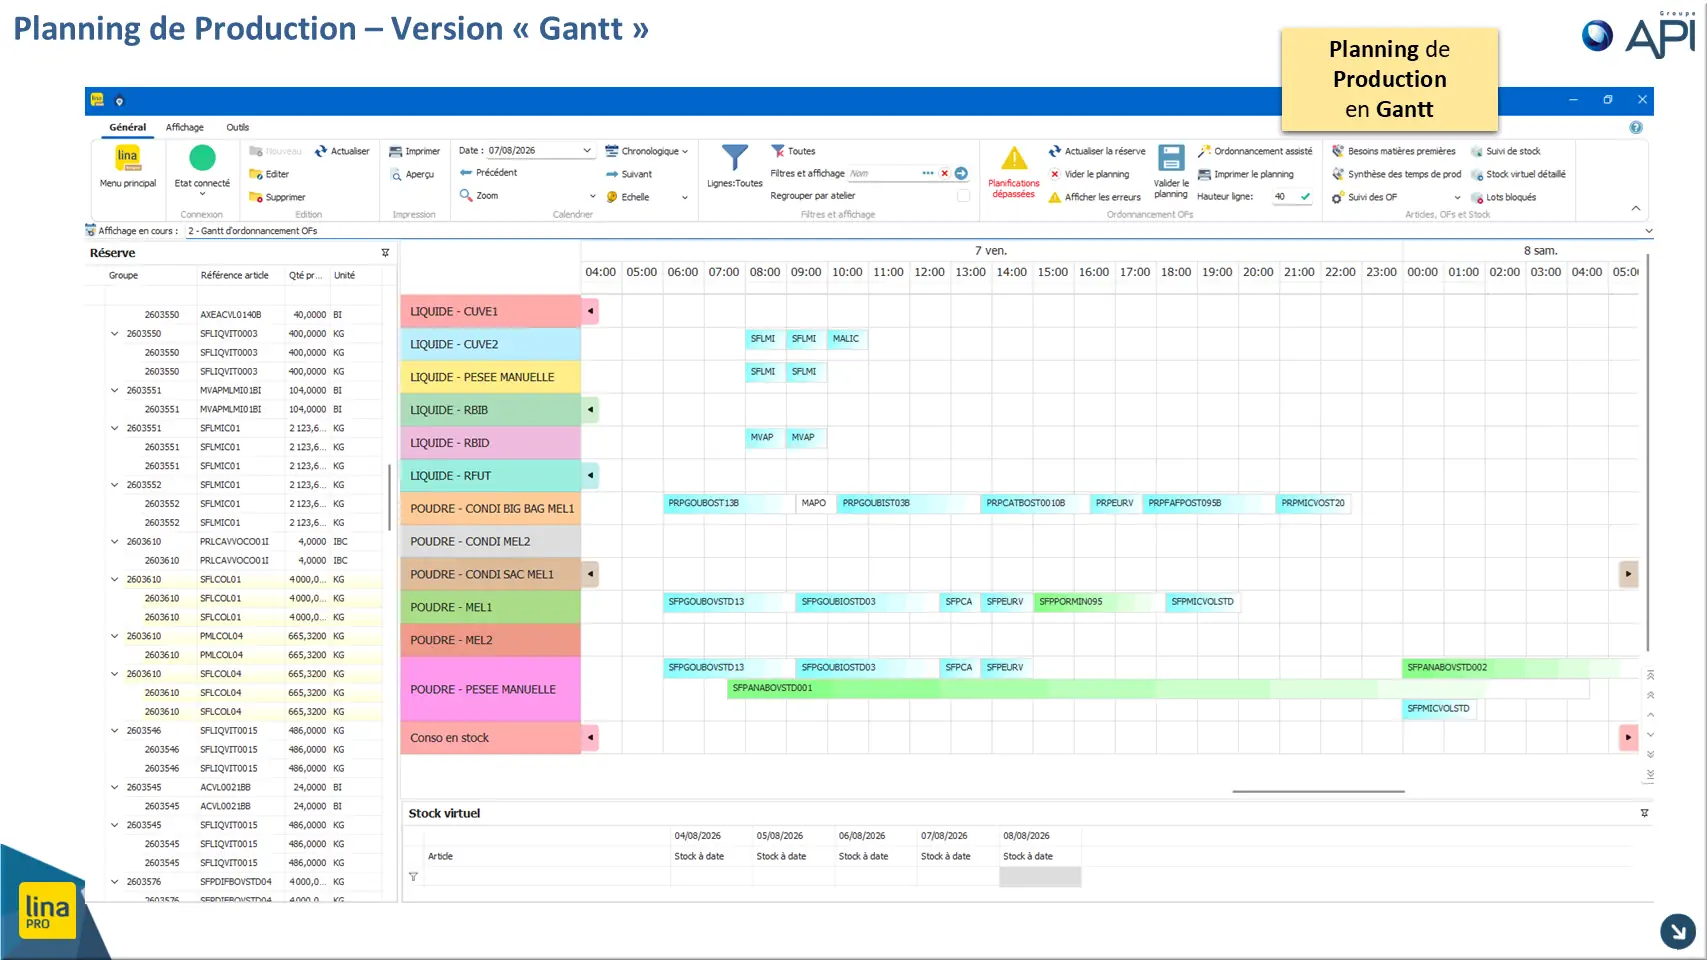The image size is (1707, 960).
Task: Toggle the Regrouper par atelier checkbox
Action: coord(963,196)
